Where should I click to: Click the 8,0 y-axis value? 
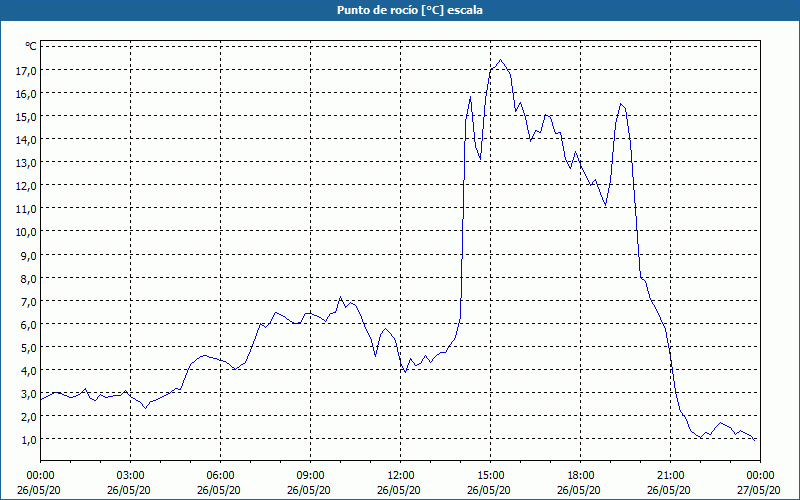tap(29, 279)
